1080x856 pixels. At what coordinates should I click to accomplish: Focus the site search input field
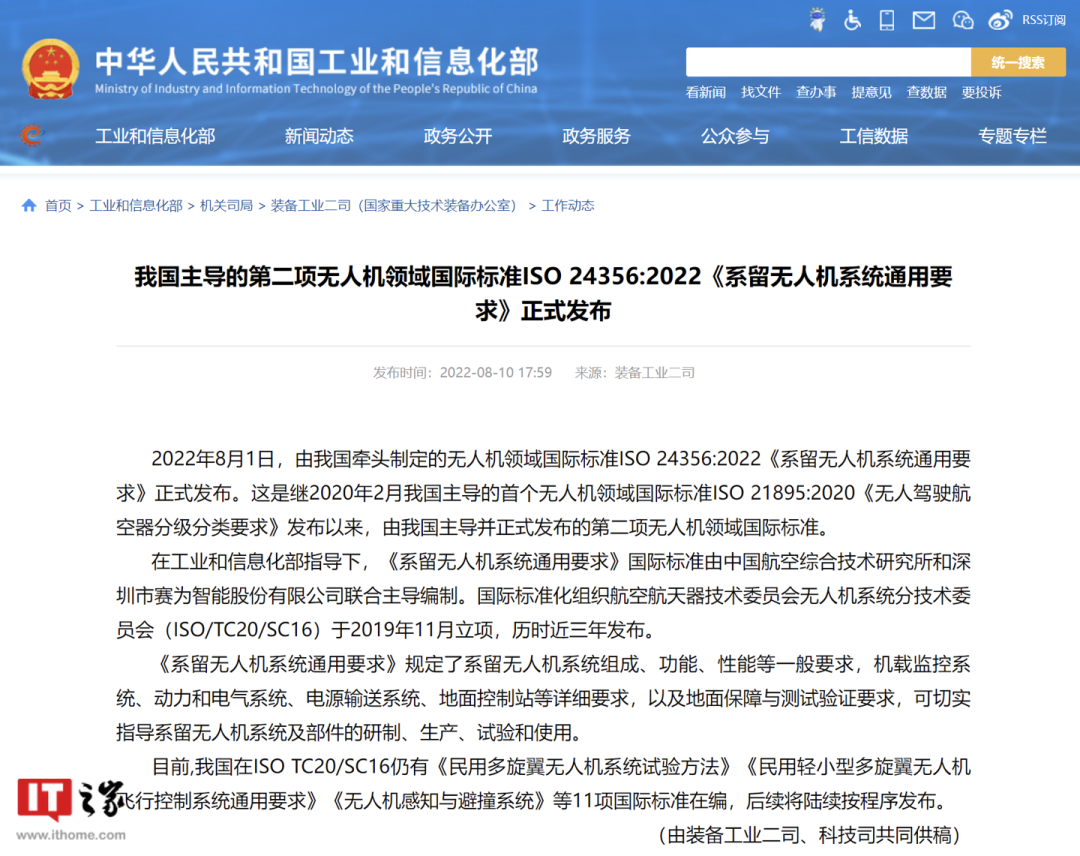click(x=828, y=63)
